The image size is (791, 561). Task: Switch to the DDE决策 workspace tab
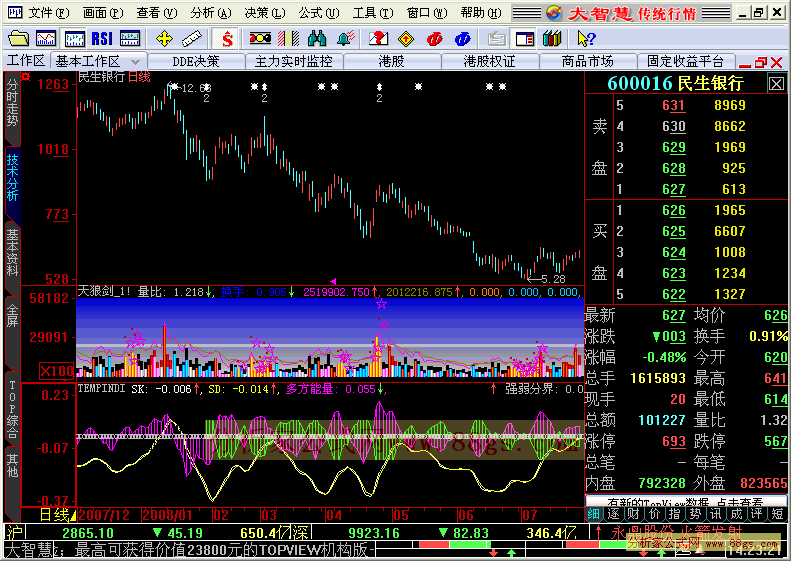196,62
